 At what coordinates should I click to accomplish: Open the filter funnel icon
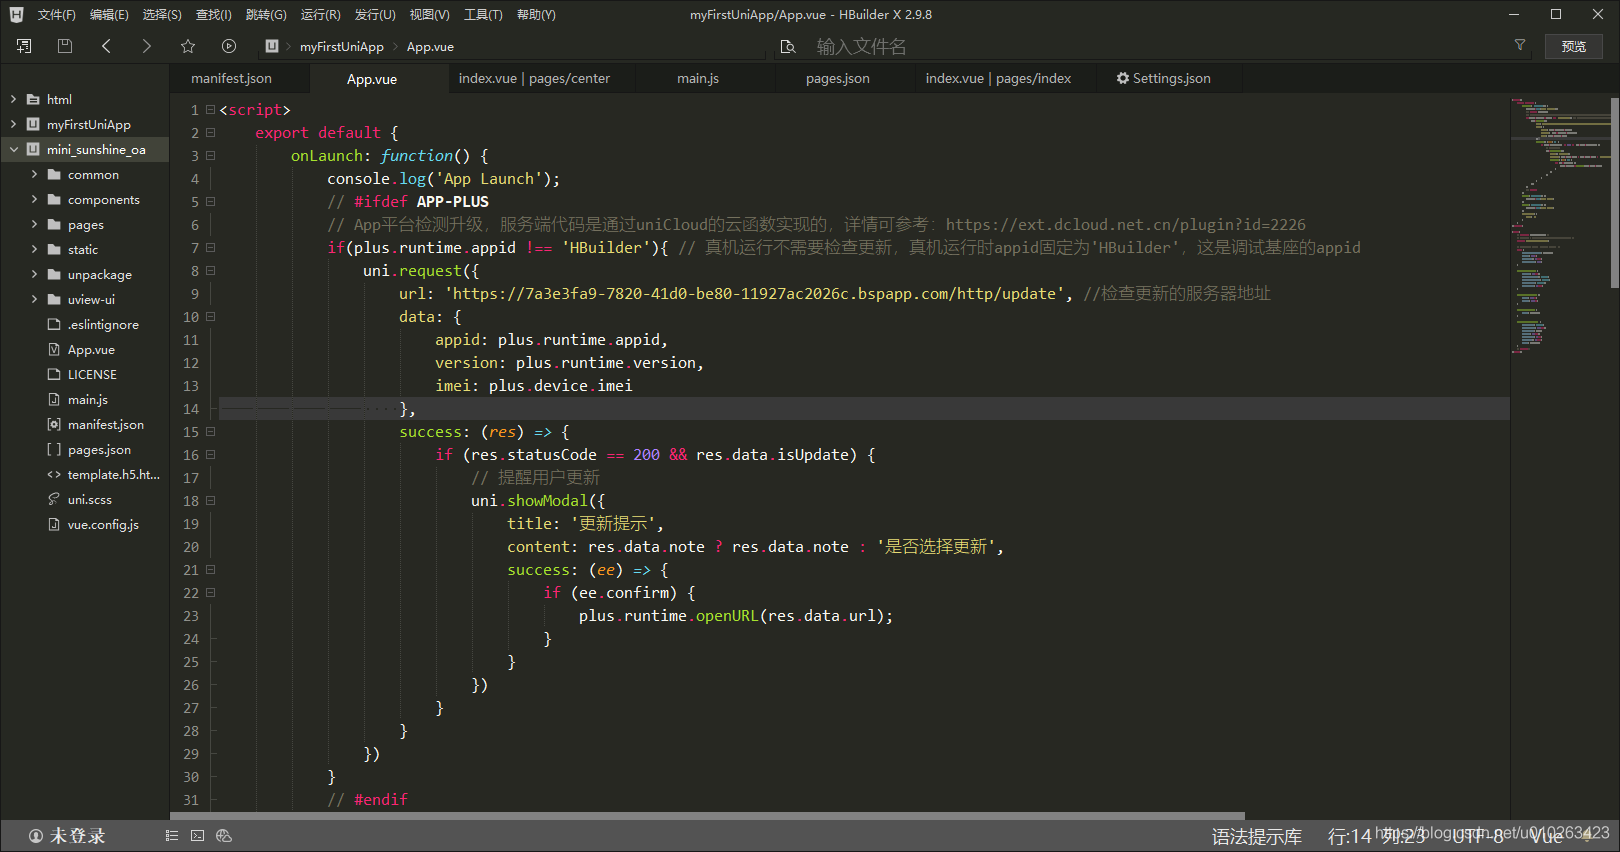point(1520,45)
